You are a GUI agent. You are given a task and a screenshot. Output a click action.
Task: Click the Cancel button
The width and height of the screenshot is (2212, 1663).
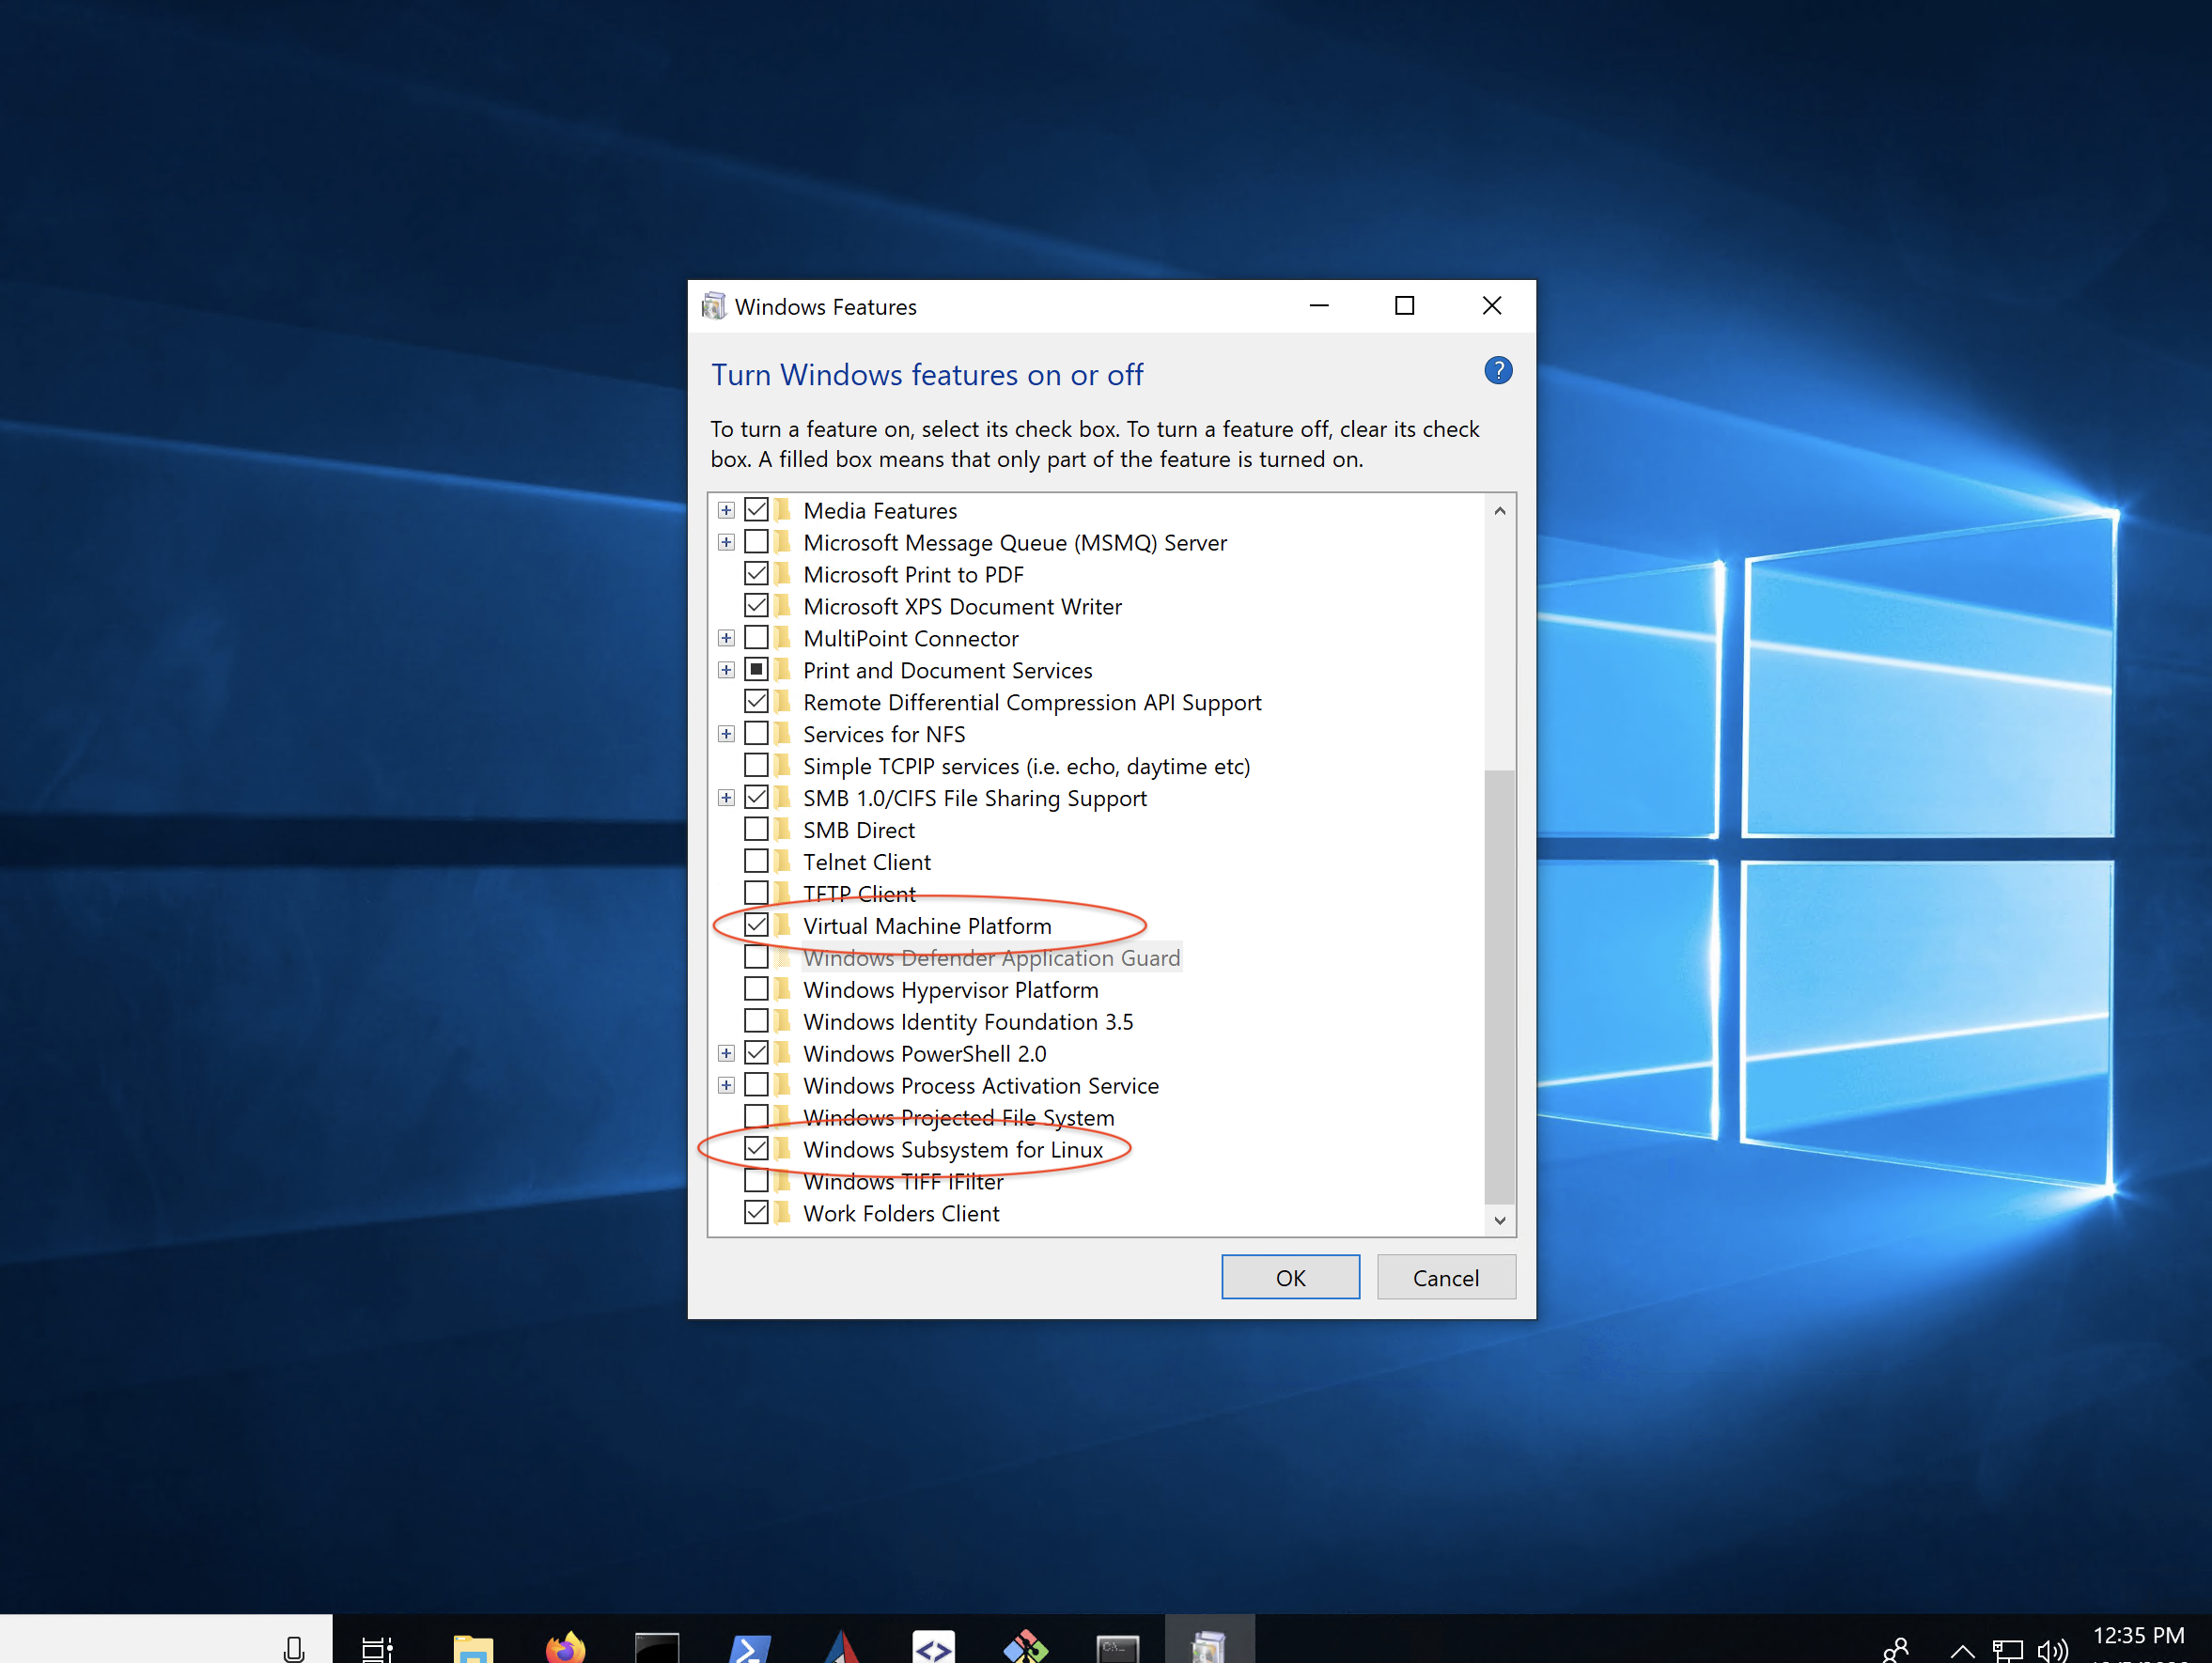1444,1277
